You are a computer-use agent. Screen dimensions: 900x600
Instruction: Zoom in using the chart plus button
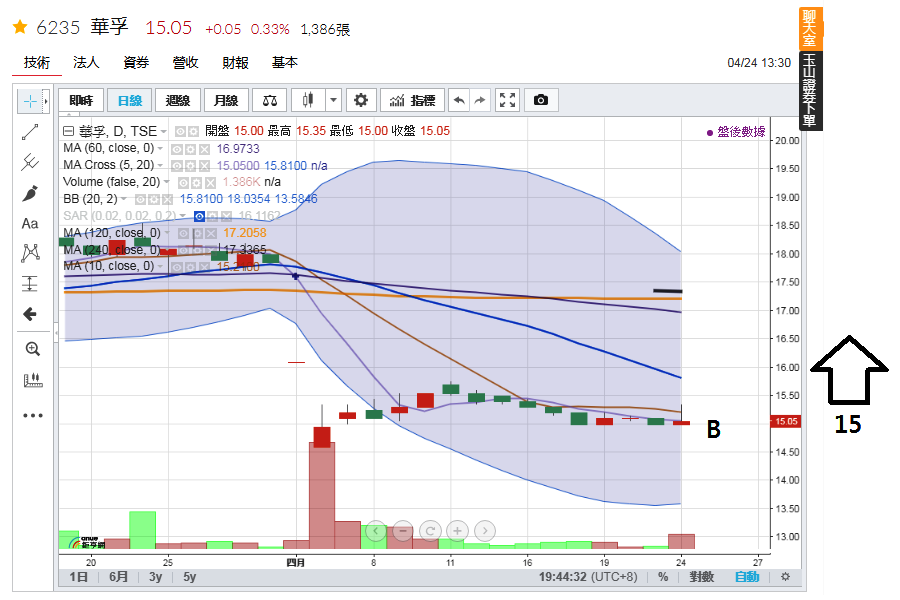tap(457, 531)
